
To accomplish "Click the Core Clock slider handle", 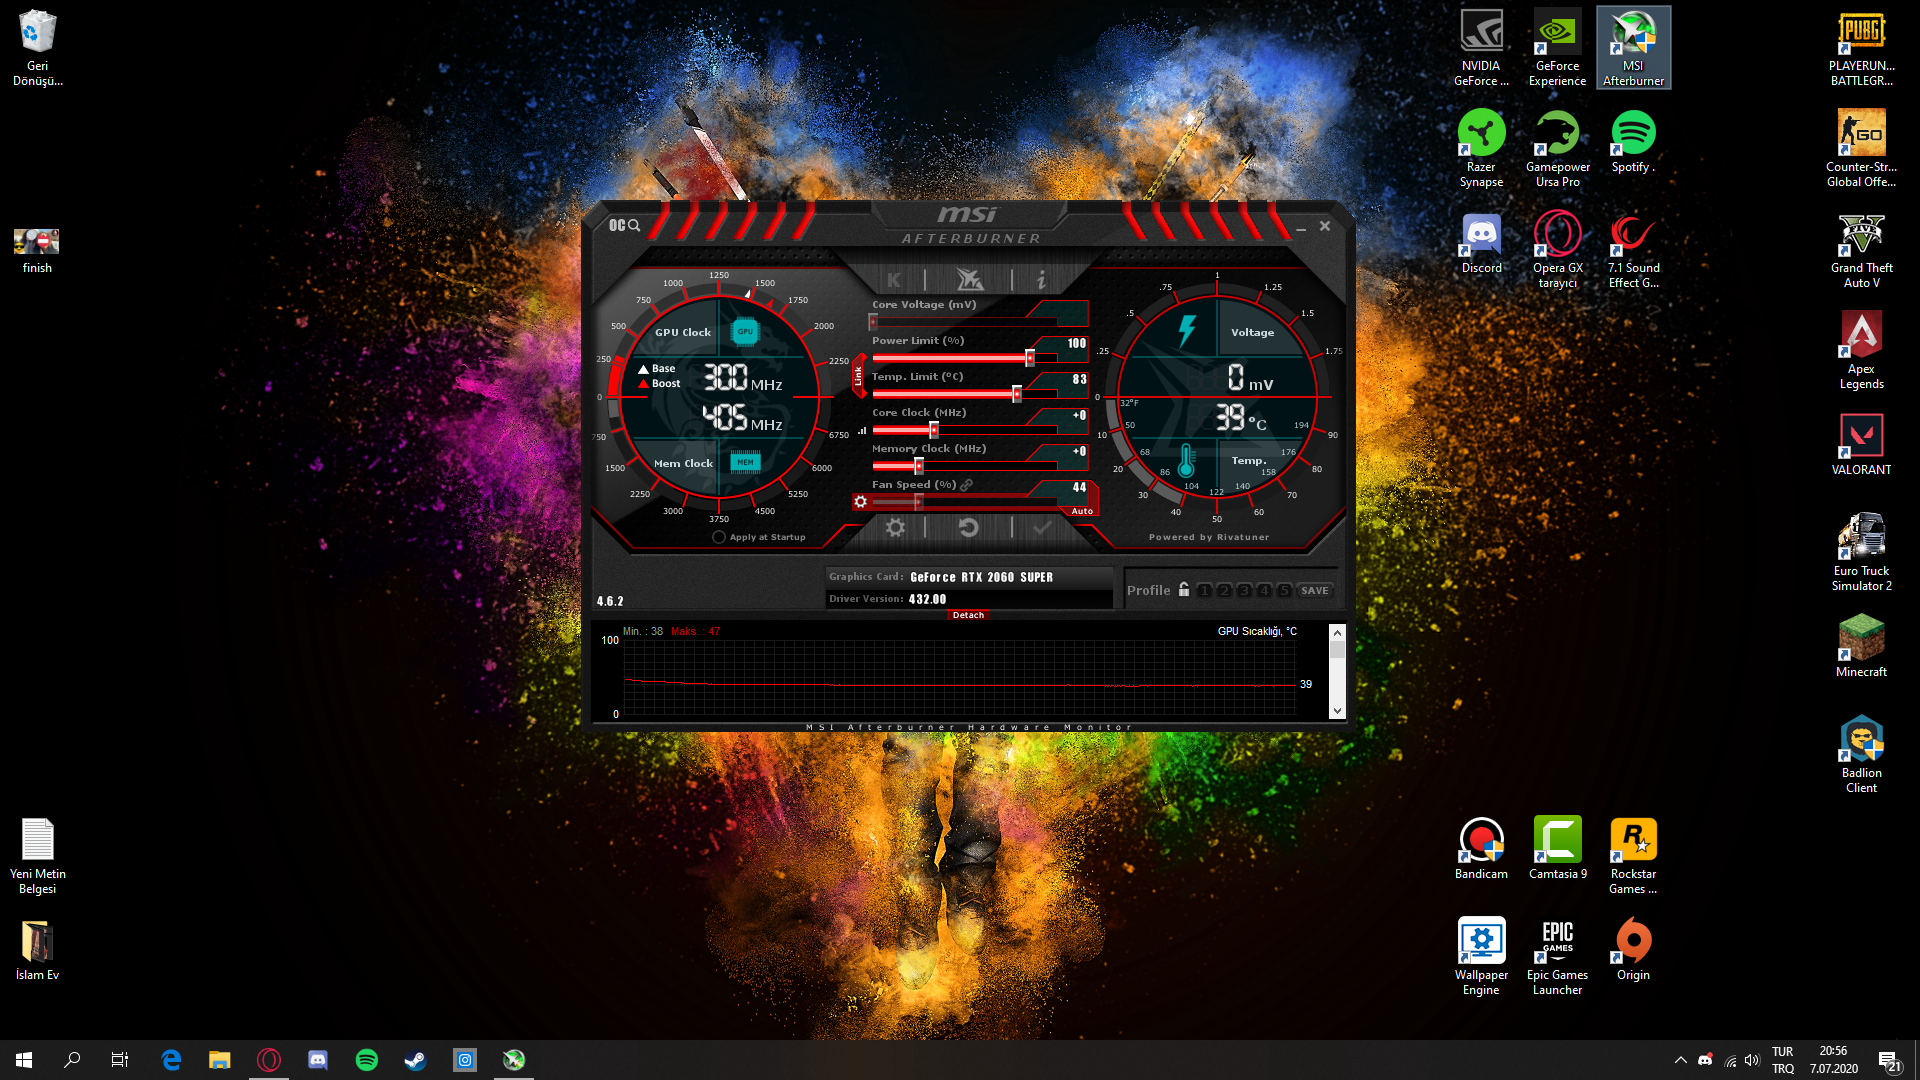I will [934, 430].
